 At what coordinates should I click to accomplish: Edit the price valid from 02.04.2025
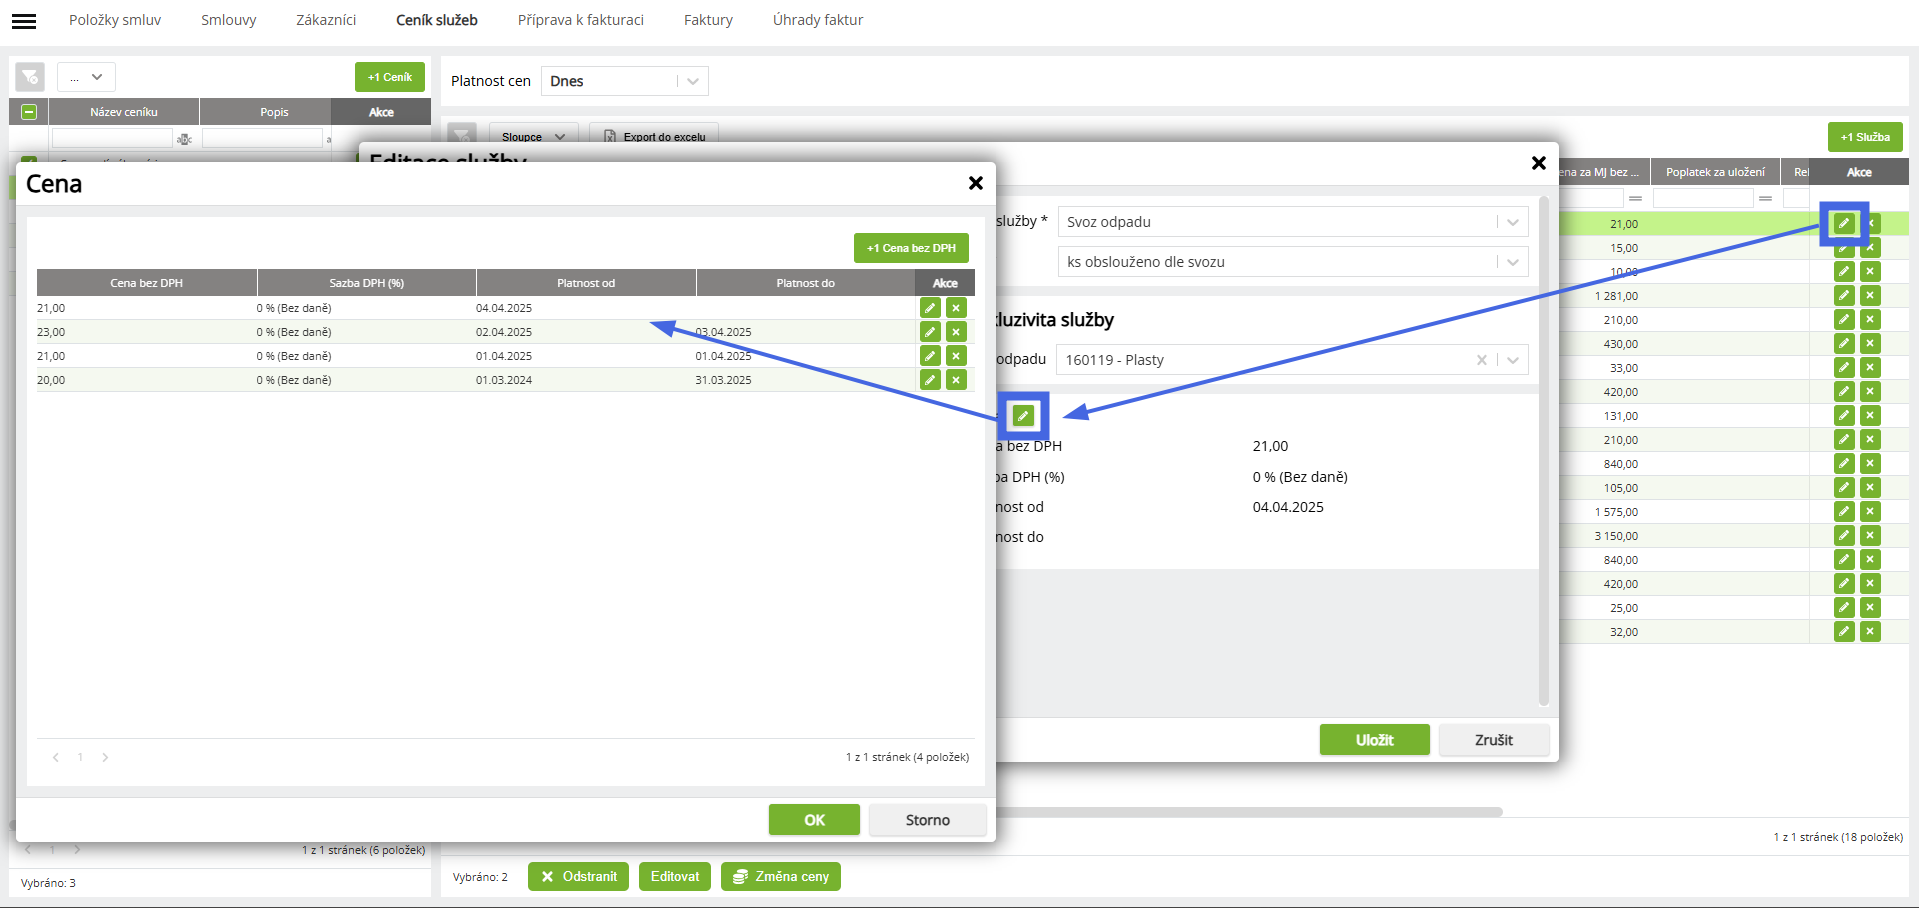click(930, 332)
